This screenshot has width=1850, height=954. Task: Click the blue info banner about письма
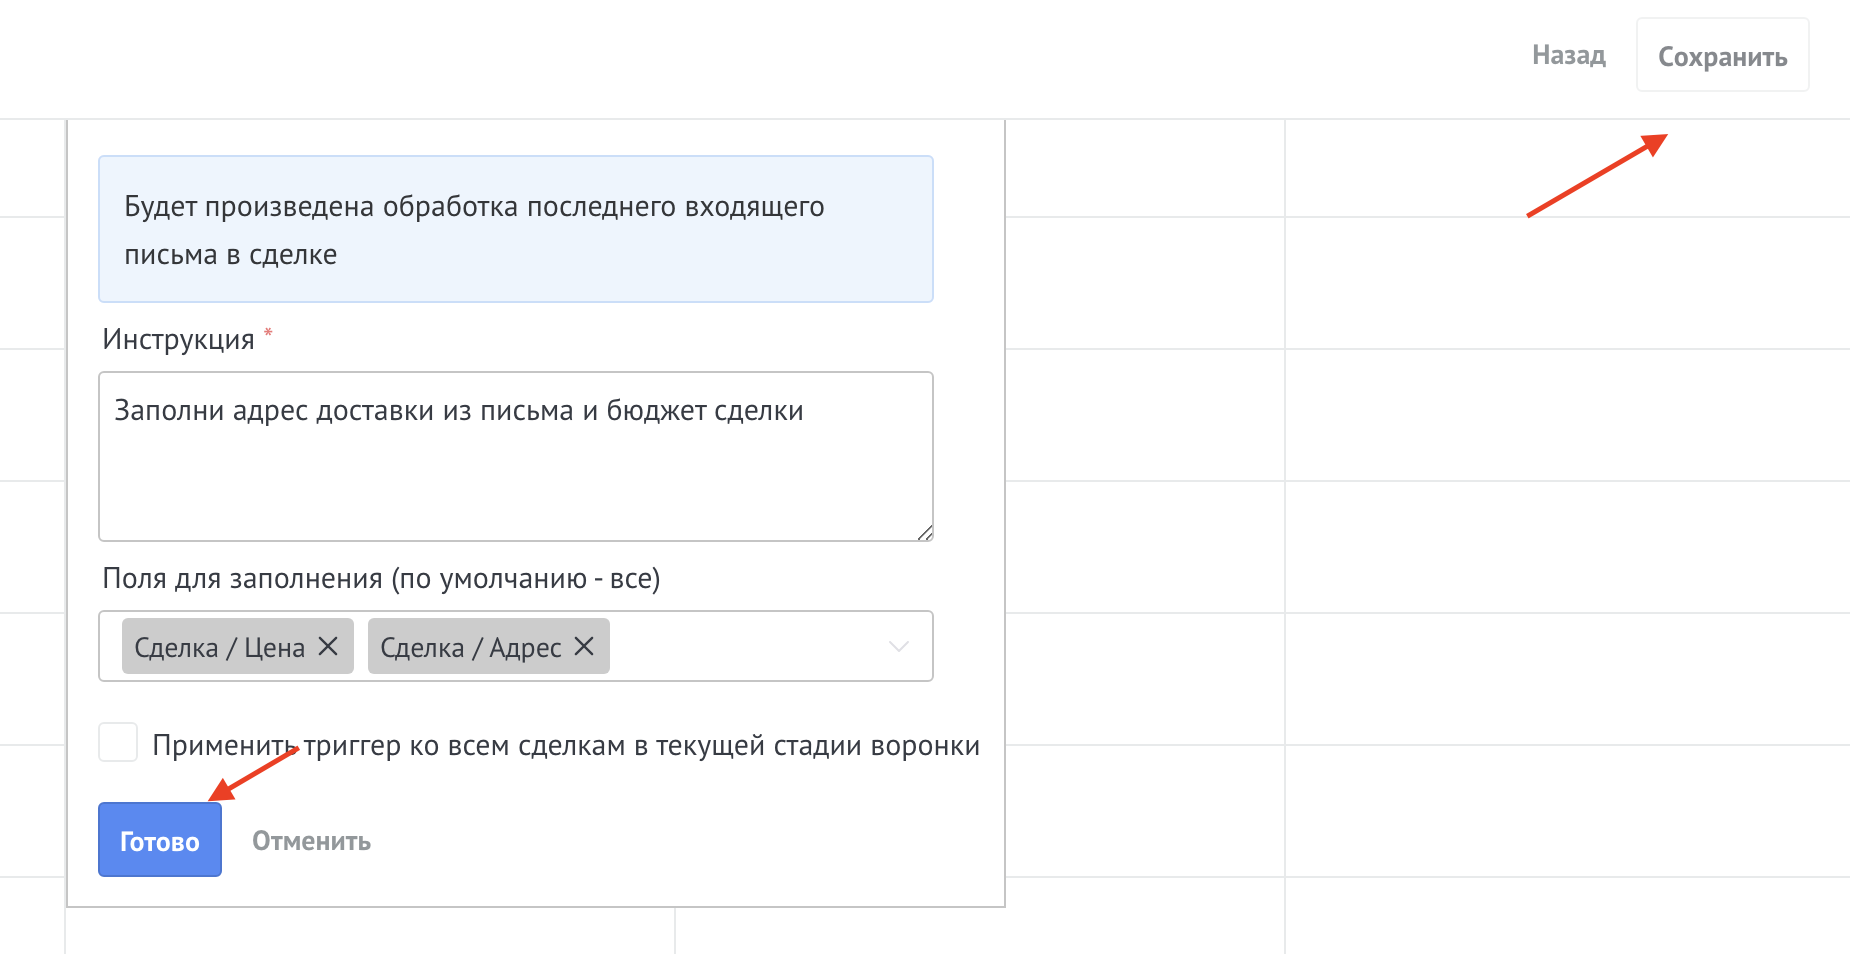pos(515,229)
